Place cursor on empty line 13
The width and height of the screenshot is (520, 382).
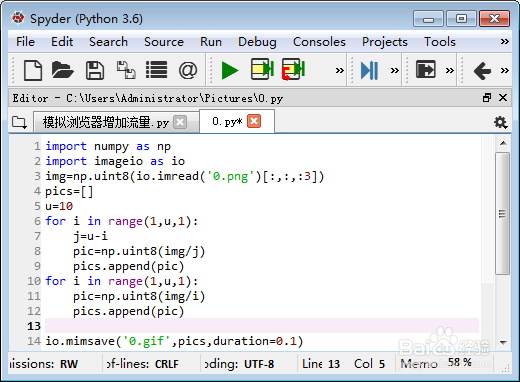click(262, 326)
